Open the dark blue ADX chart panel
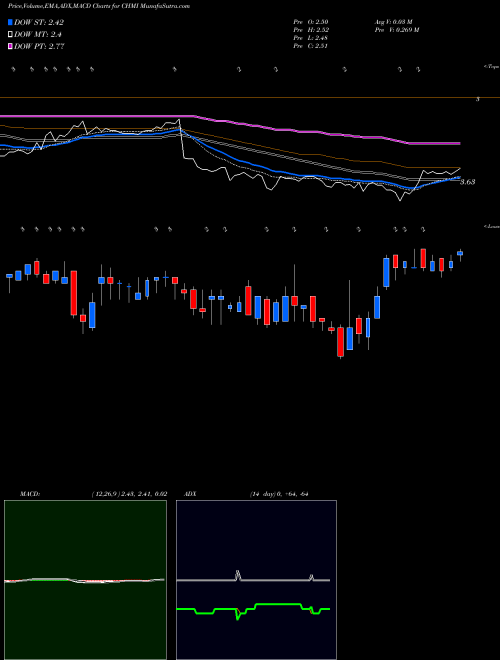 [x=256, y=580]
